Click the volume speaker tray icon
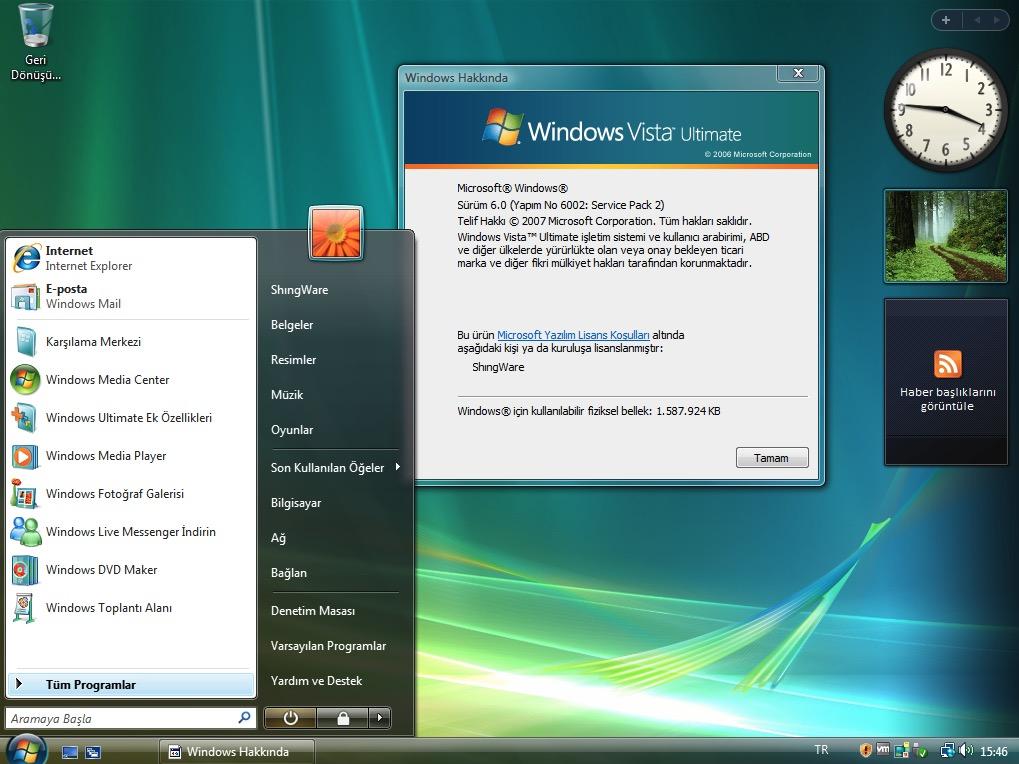 966,750
